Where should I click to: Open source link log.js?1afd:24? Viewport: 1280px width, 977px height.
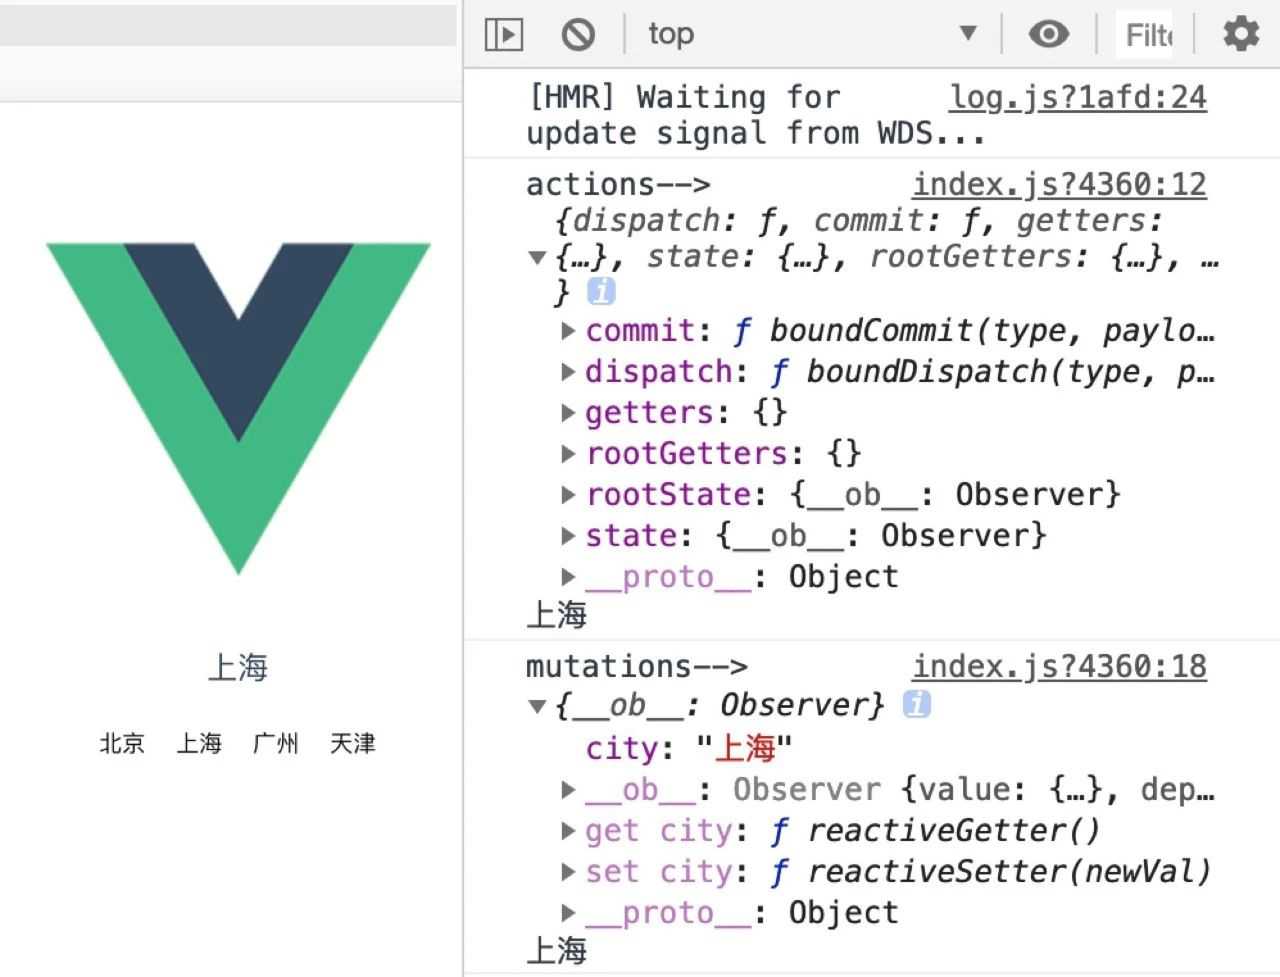point(1078,97)
